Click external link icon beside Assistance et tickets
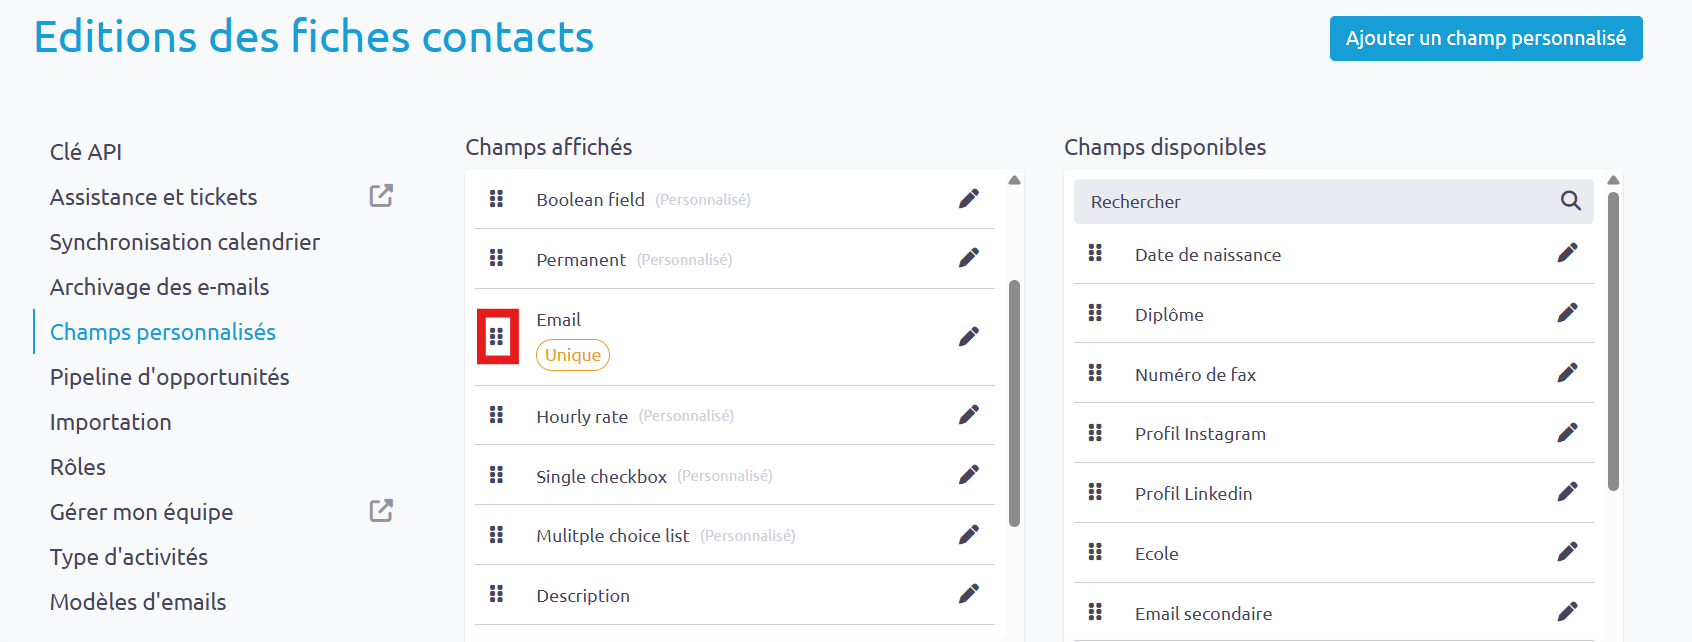 tap(381, 196)
